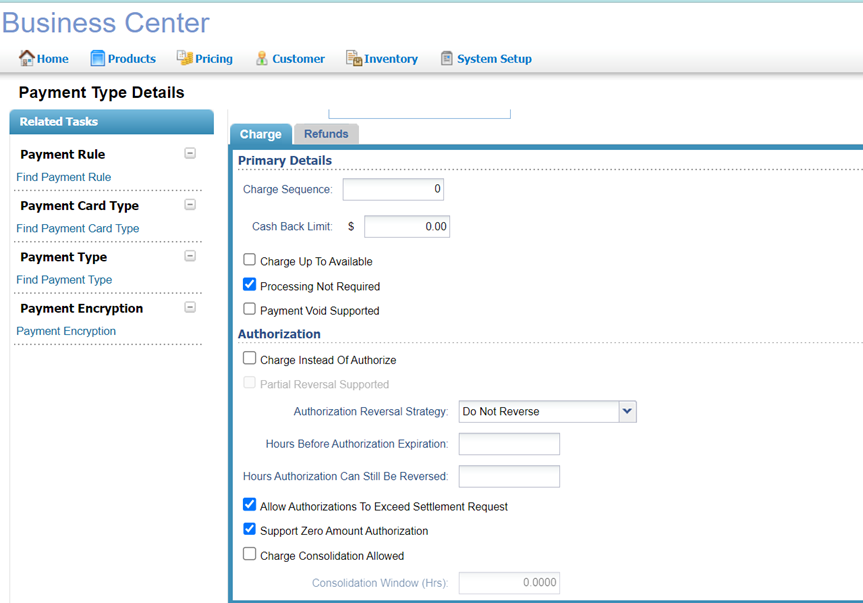Switch to the Refunds tab
The image size is (863, 603).
(326, 134)
